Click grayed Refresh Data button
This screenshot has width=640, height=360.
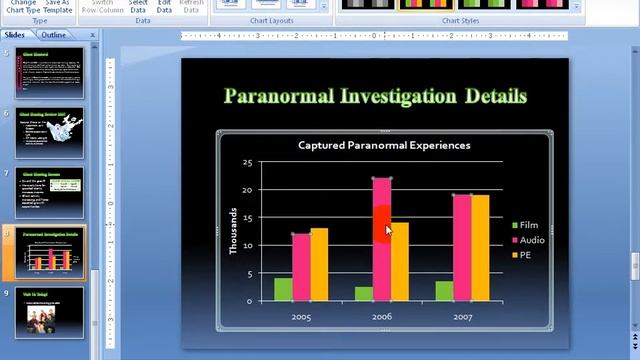[191, 7]
